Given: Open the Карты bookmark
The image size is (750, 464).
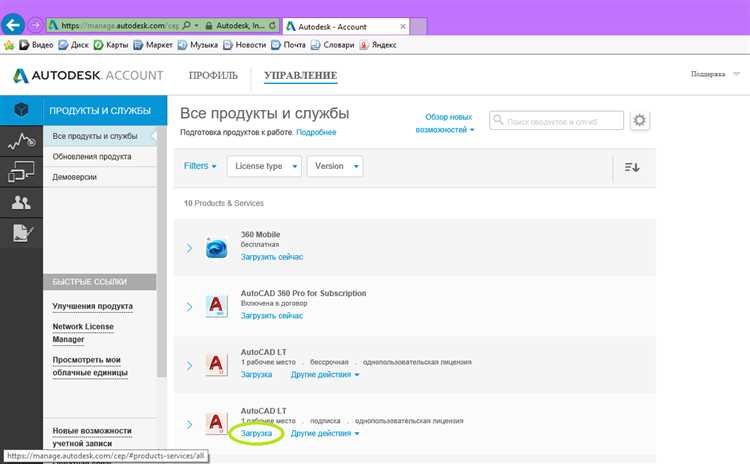Looking at the screenshot, I should [111, 45].
